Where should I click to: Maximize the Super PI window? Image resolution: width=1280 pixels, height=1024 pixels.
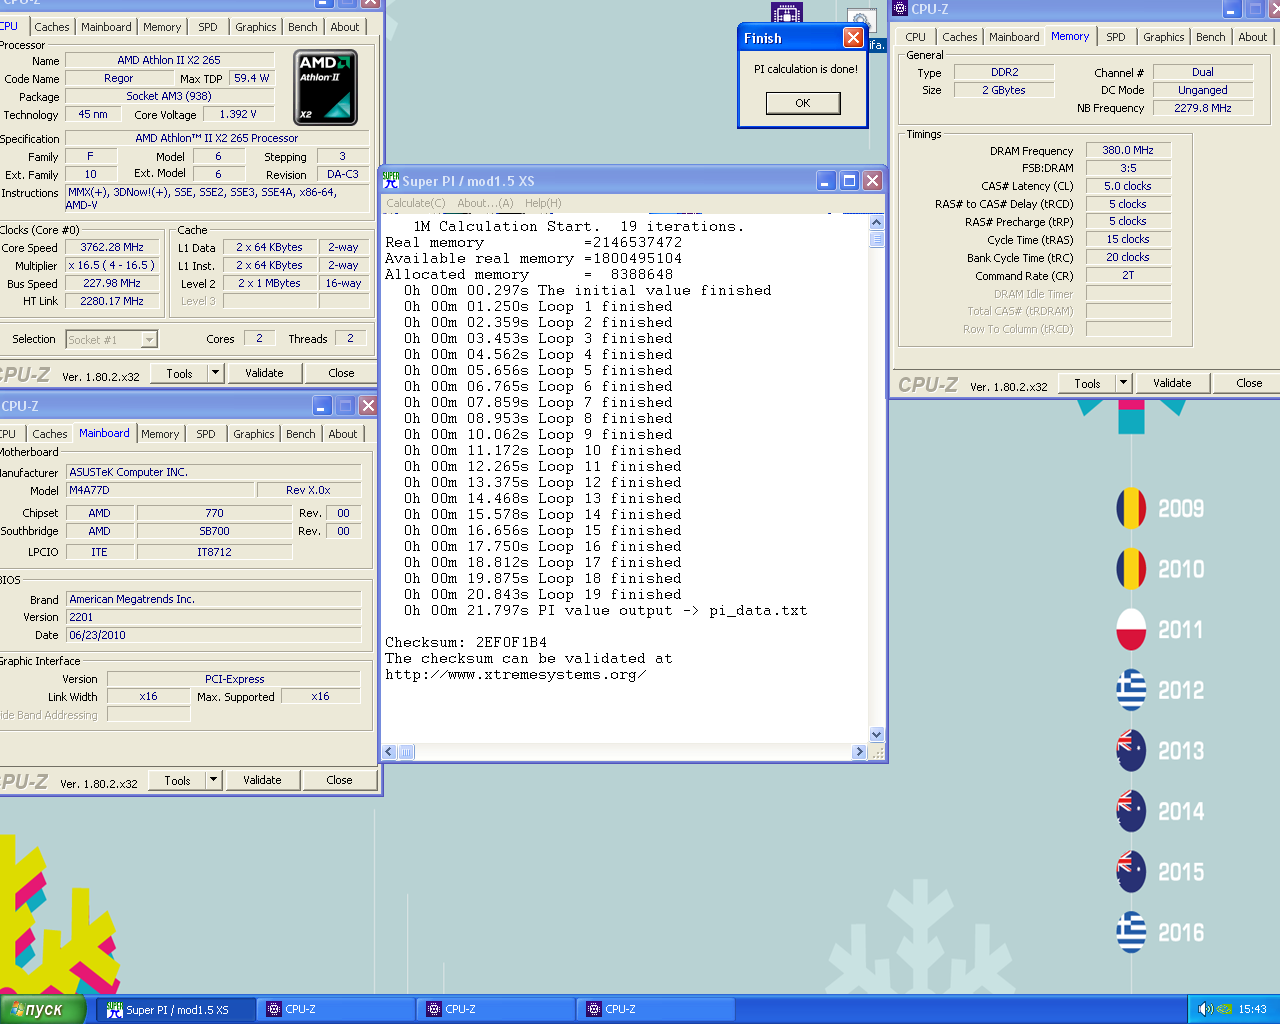(x=849, y=181)
